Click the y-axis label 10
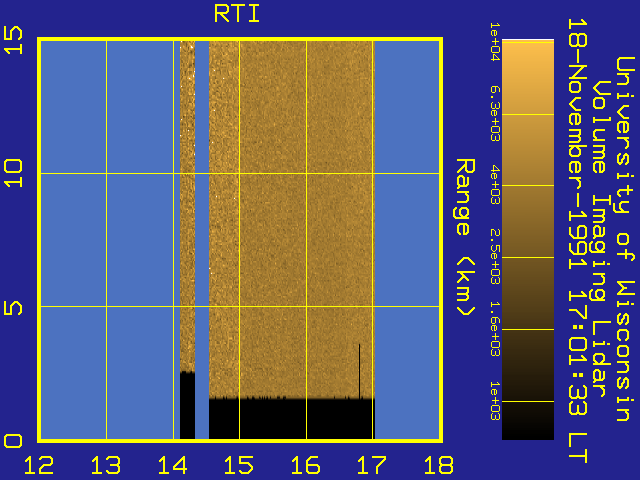The width and height of the screenshot is (640, 480). point(13,173)
